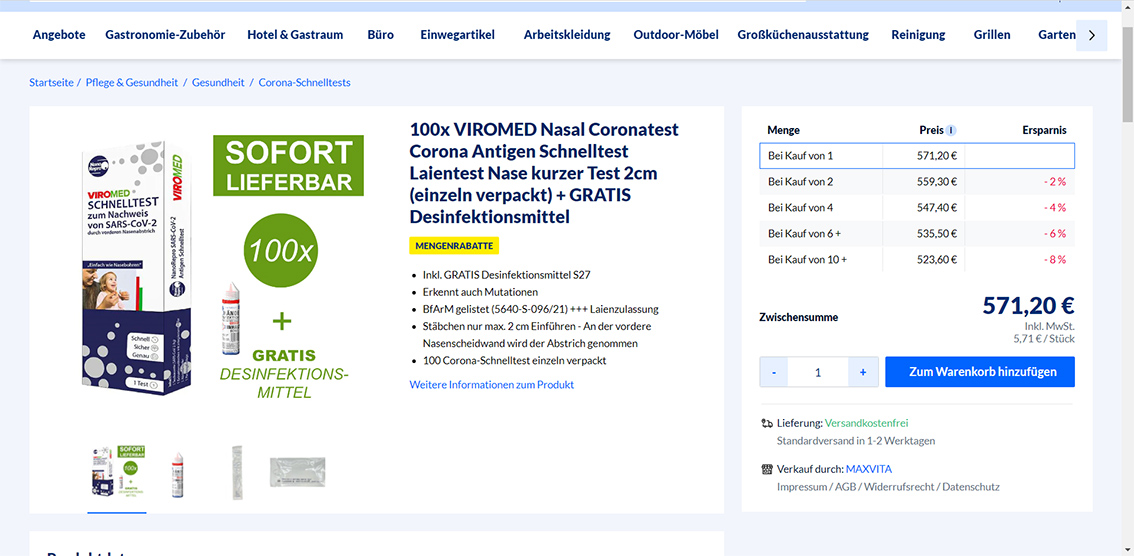
Task: Open the Garten category
Action: (x=1057, y=35)
